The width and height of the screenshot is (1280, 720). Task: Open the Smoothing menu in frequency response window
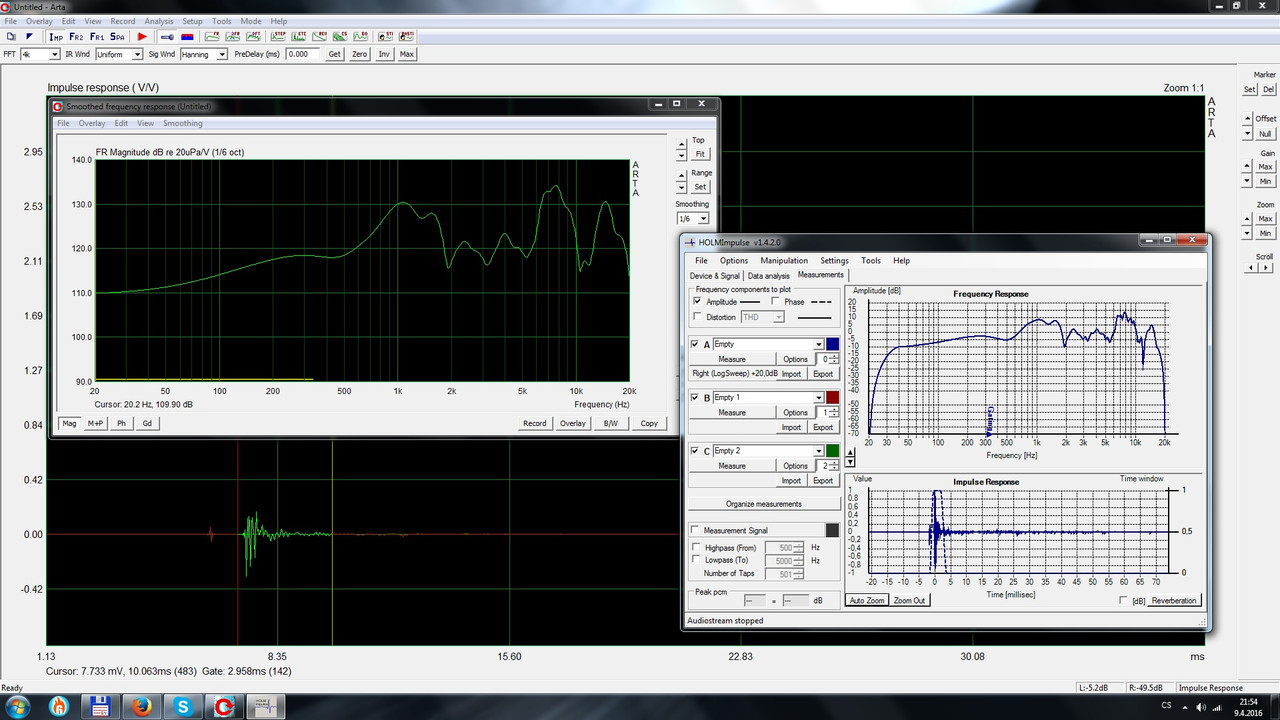(183, 123)
